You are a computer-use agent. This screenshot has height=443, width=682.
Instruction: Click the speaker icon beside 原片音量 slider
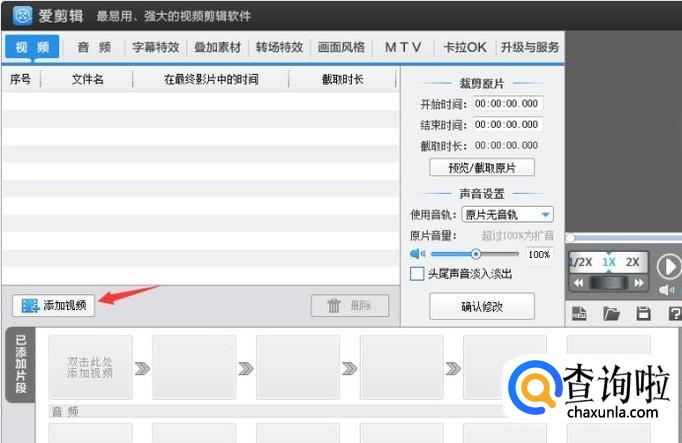click(417, 254)
